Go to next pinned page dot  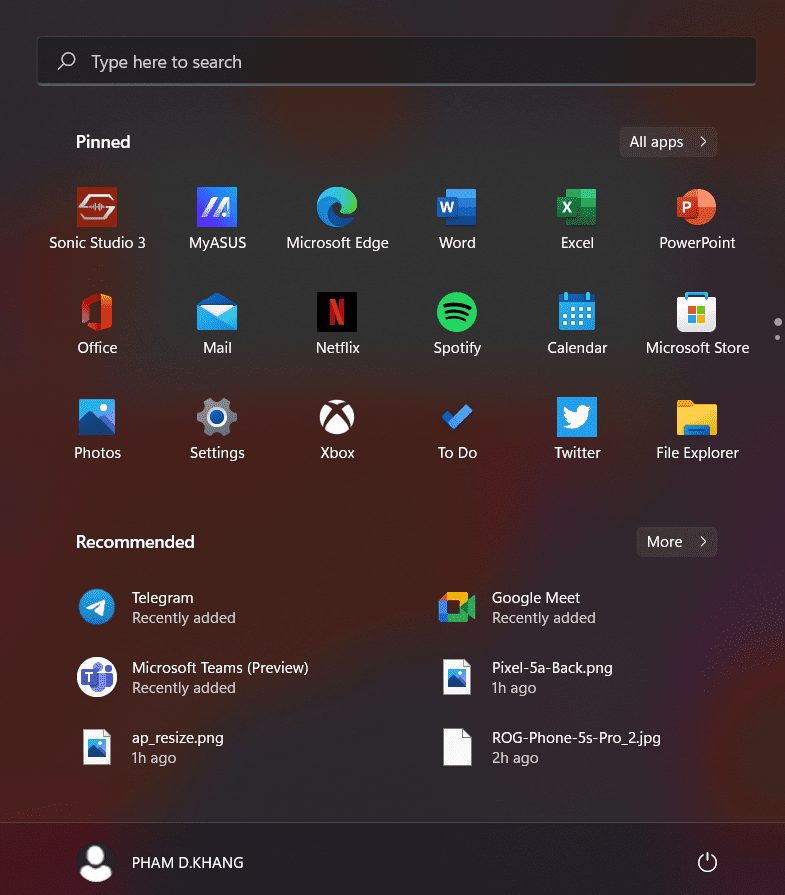click(x=777, y=337)
